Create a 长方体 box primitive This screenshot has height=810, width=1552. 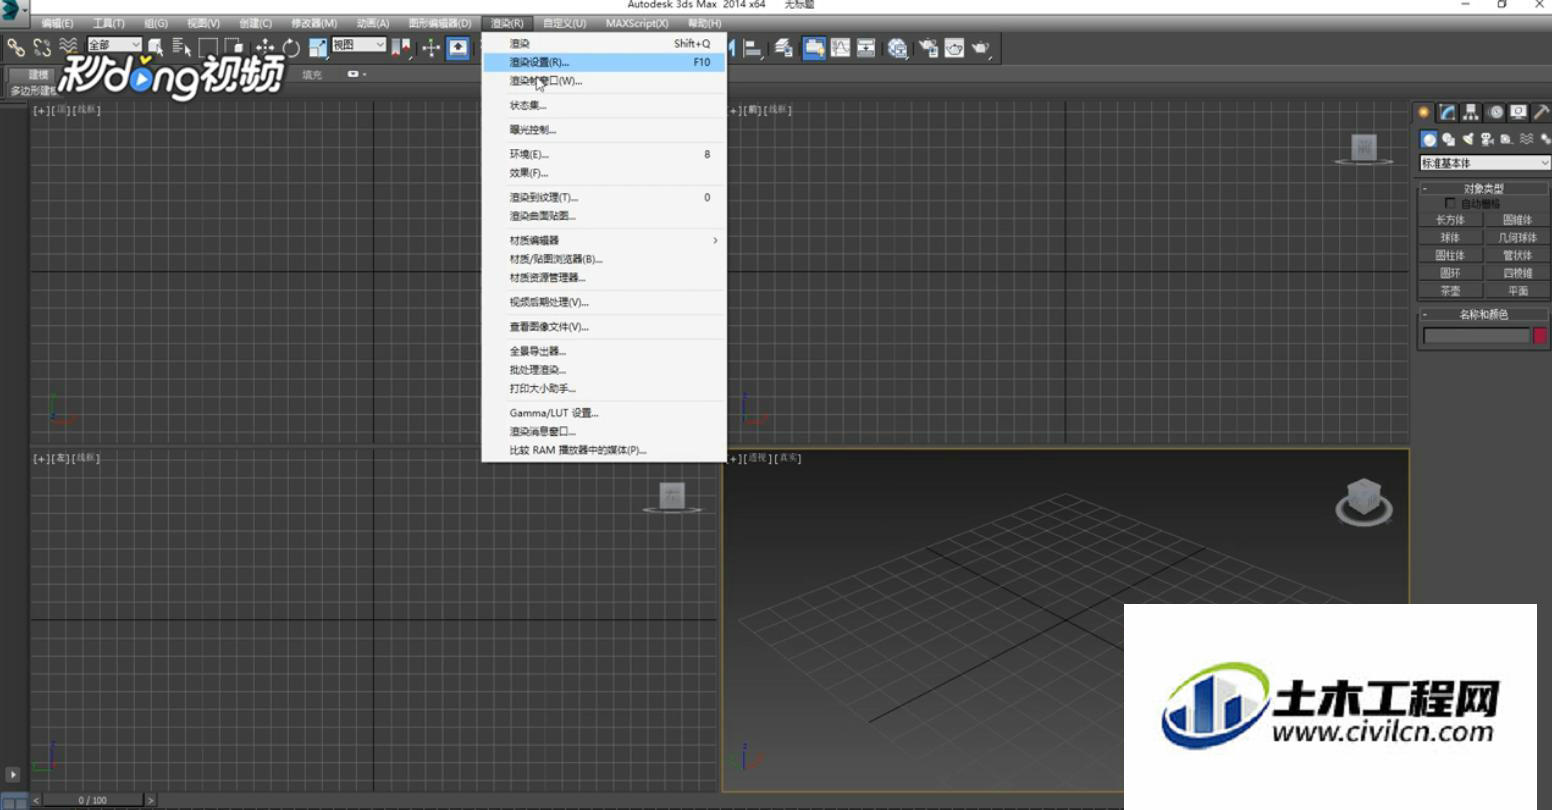coord(1450,220)
